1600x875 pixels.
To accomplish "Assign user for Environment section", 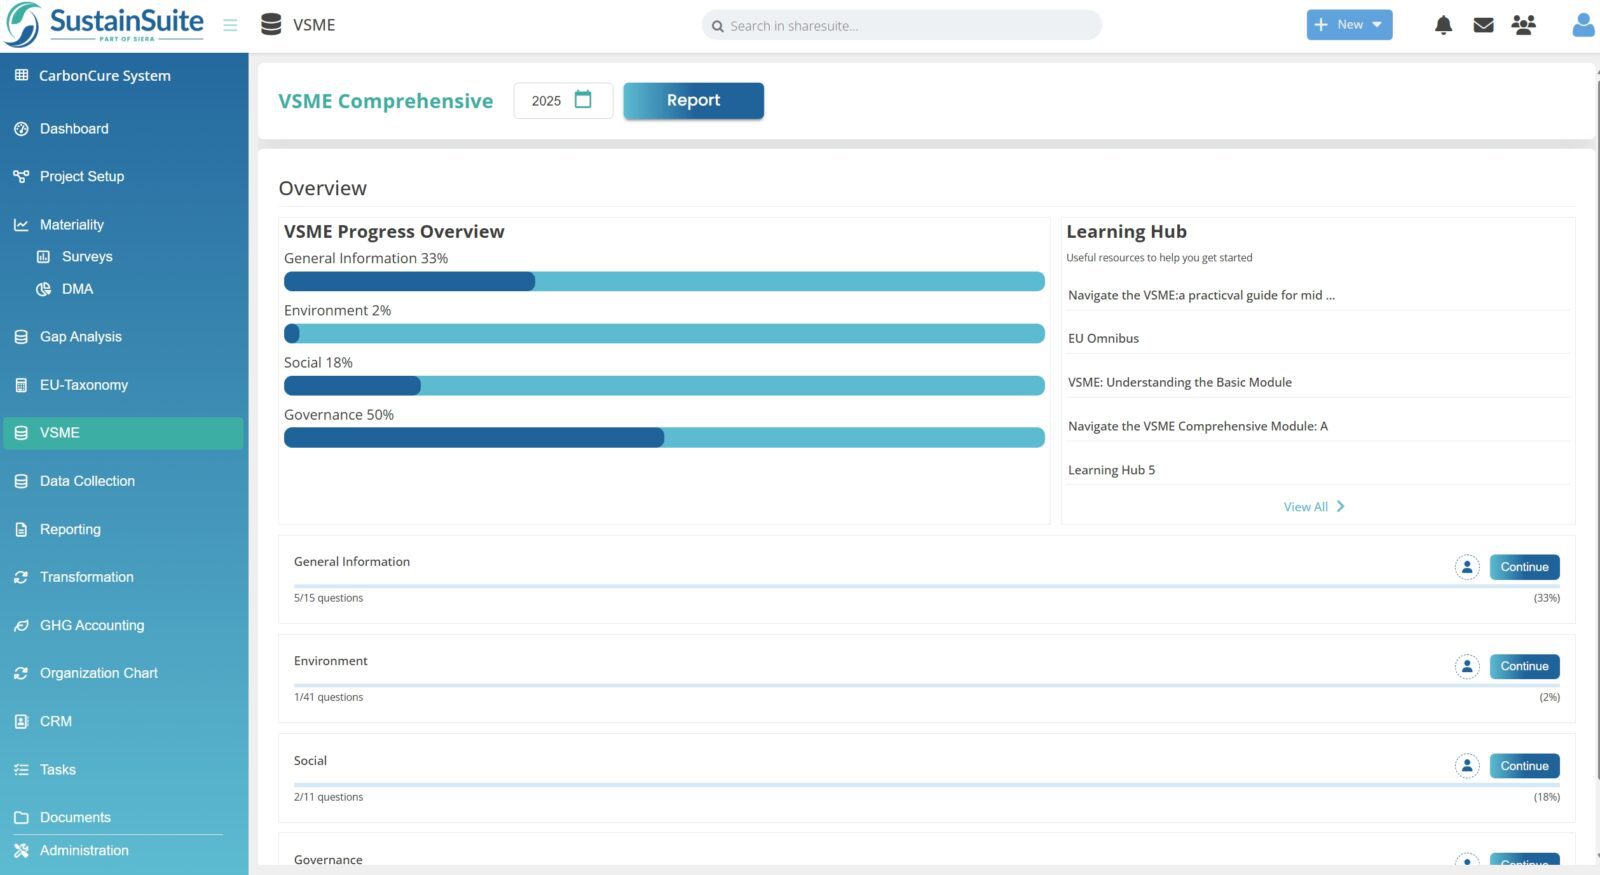I will click(1467, 666).
